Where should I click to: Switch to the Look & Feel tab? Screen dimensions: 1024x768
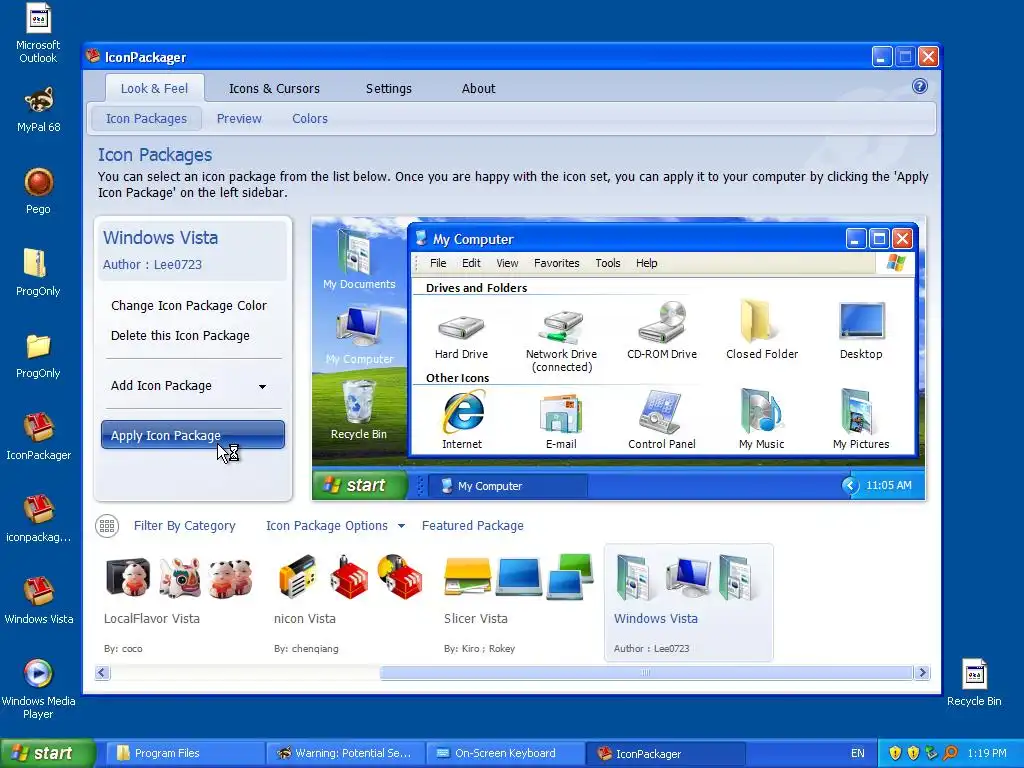click(x=154, y=88)
